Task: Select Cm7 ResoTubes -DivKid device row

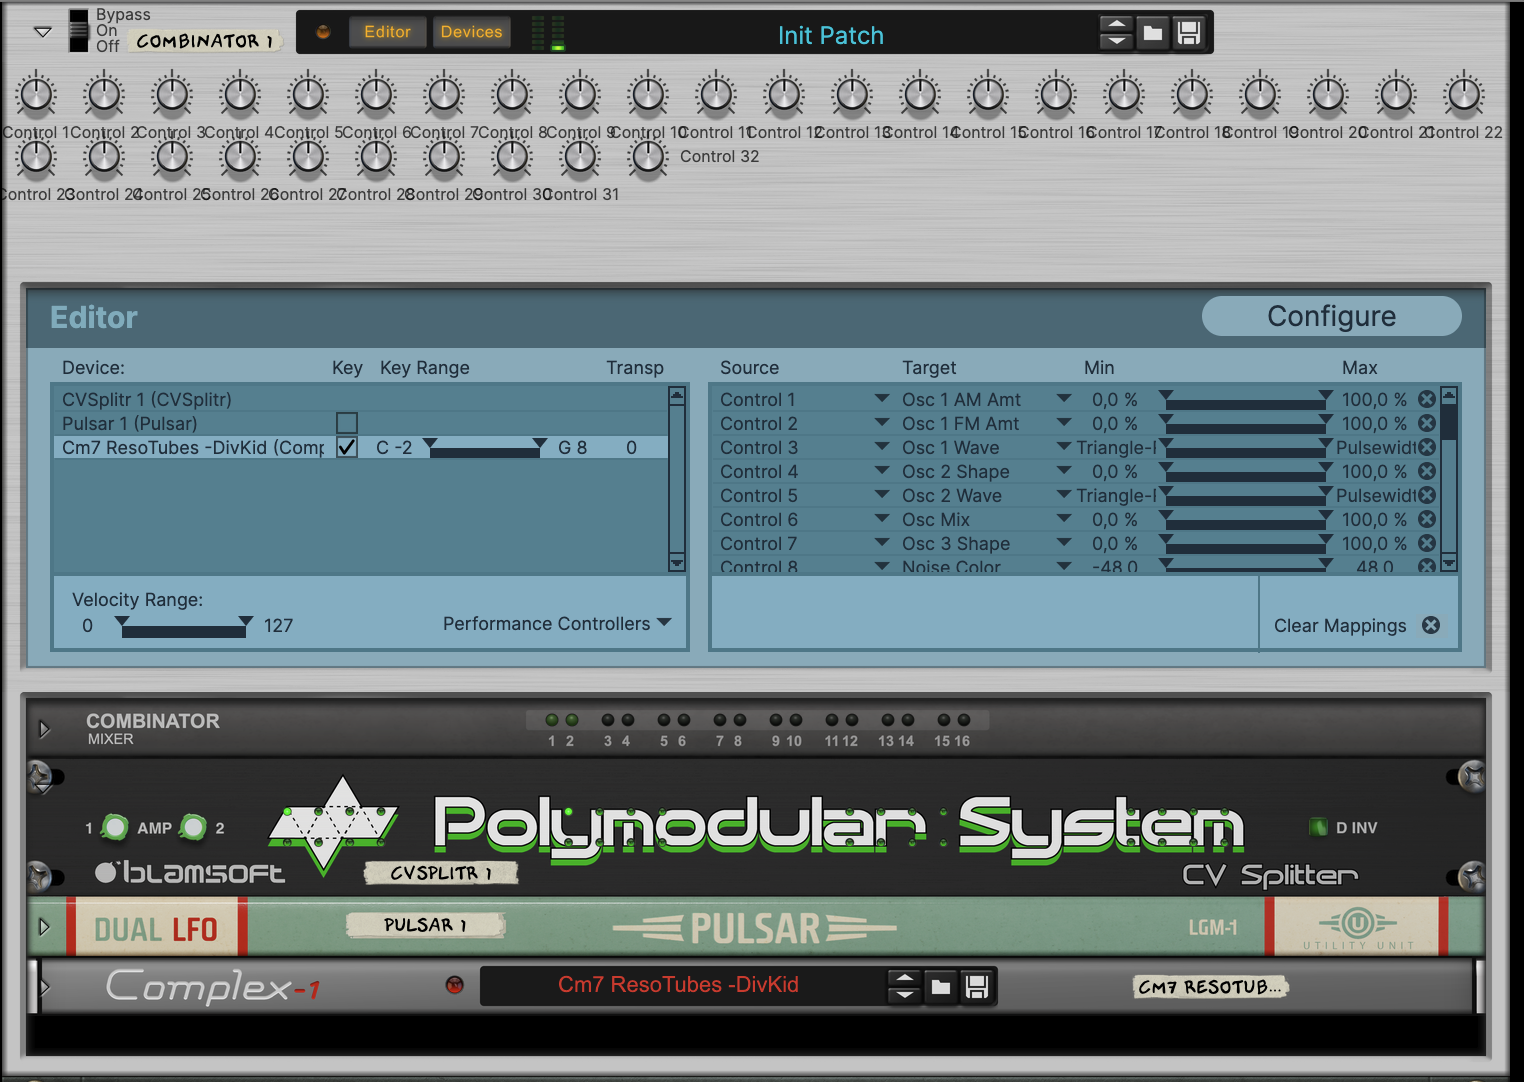Action: click(x=360, y=447)
